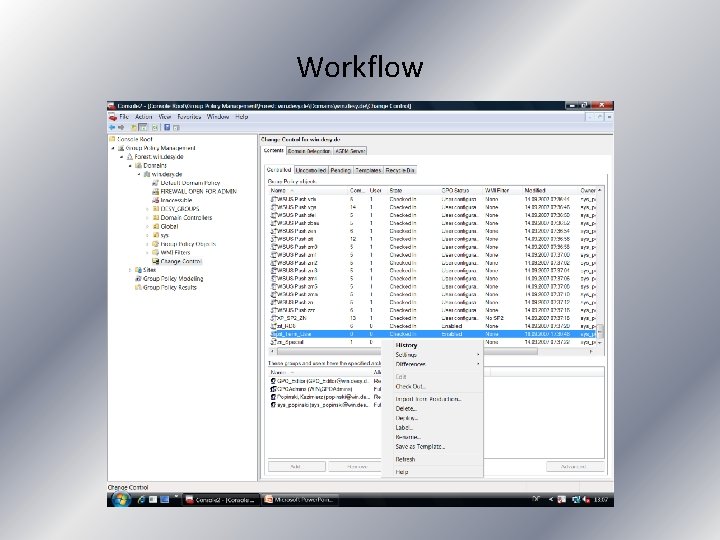Open the Favorites menu
This screenshot has height=540, width=720.
click(189, 117)
